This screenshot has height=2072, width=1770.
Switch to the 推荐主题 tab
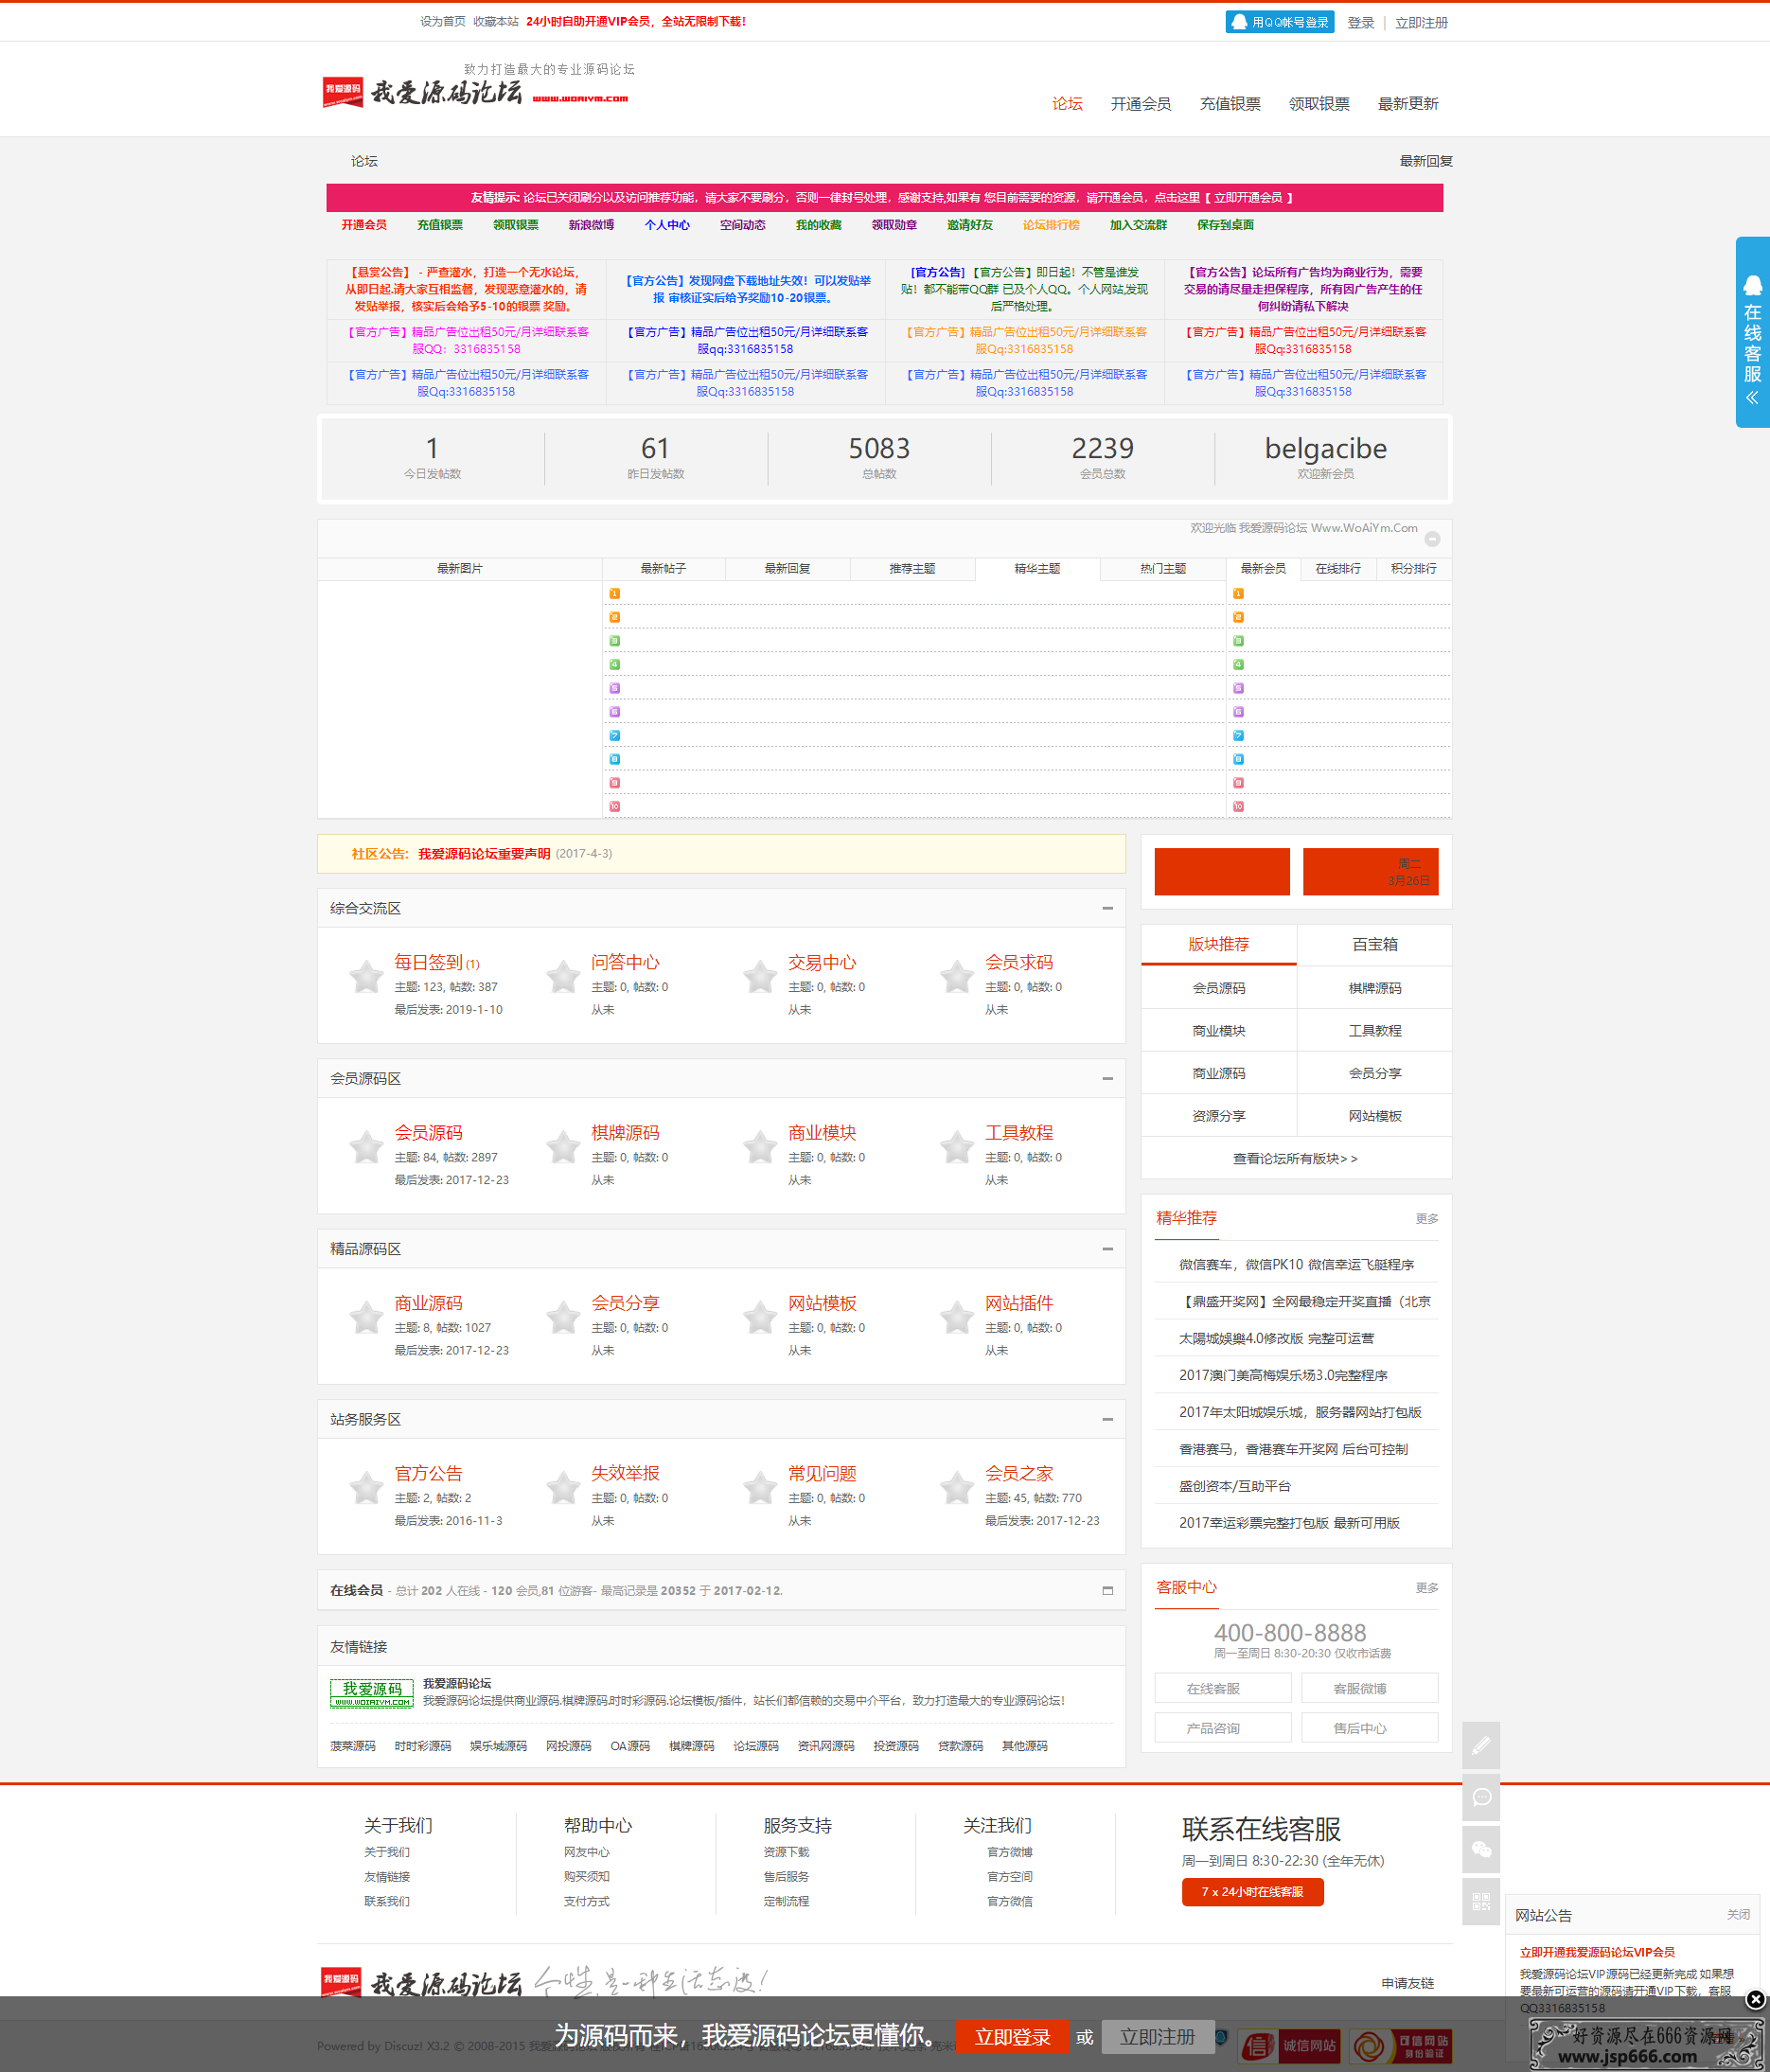pos(912,568)
